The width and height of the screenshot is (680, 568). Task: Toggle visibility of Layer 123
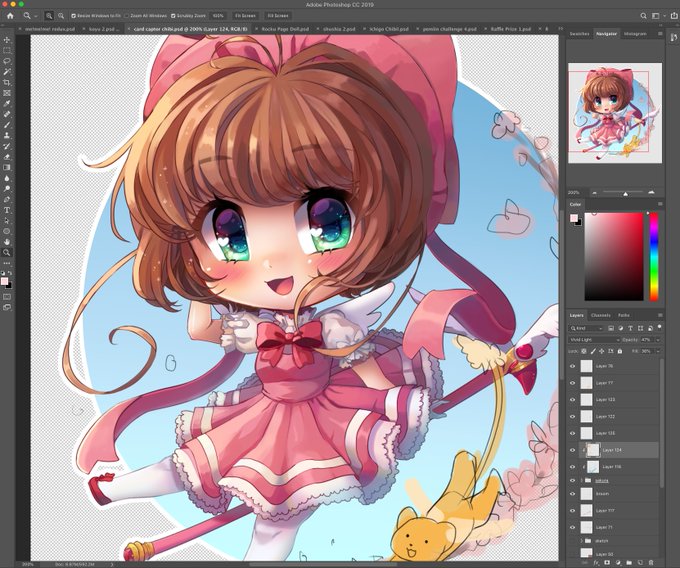coord(572,399)
